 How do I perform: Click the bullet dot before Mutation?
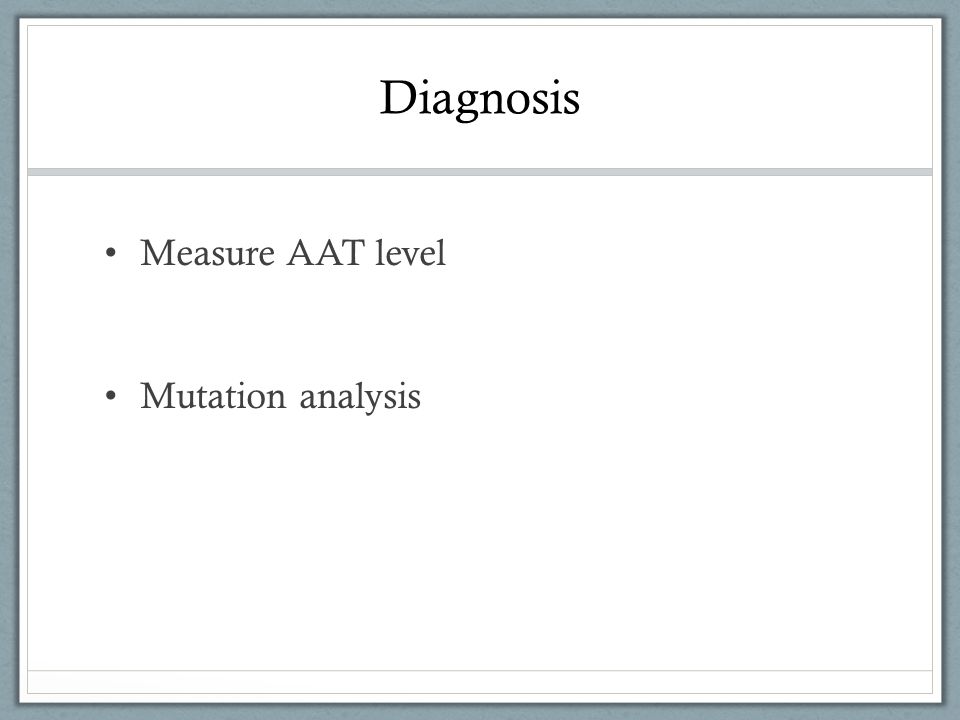point(111,396)
